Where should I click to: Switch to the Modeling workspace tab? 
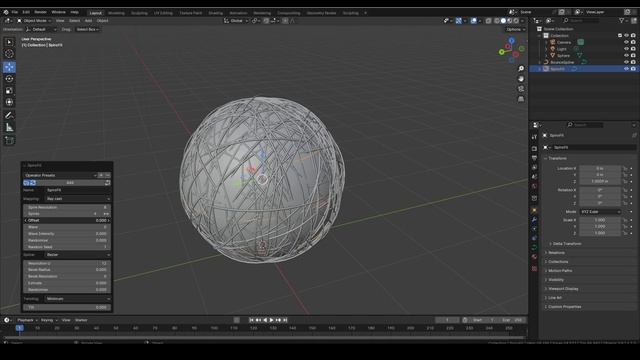(x=116, y=13)
